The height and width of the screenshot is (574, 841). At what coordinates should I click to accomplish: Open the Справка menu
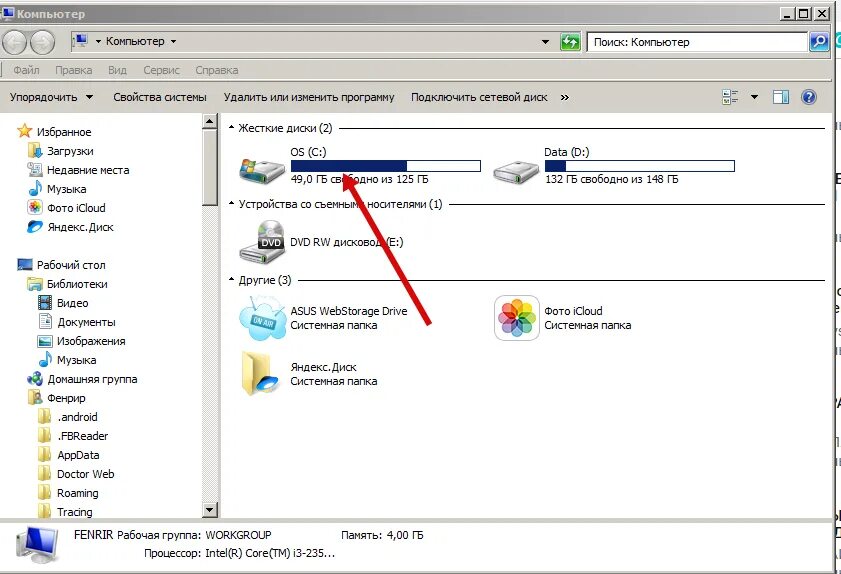(217, 70)
